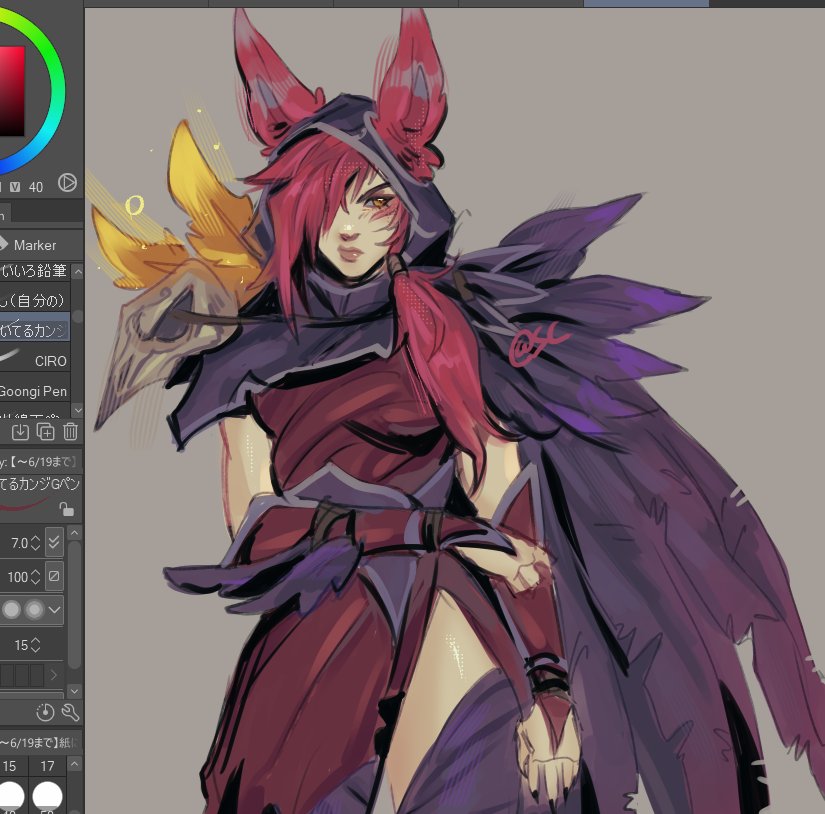This screenshot has height=814, width=825.
Task: Select the softer anti-aliasing circle option
Action: tap(35, 610)
